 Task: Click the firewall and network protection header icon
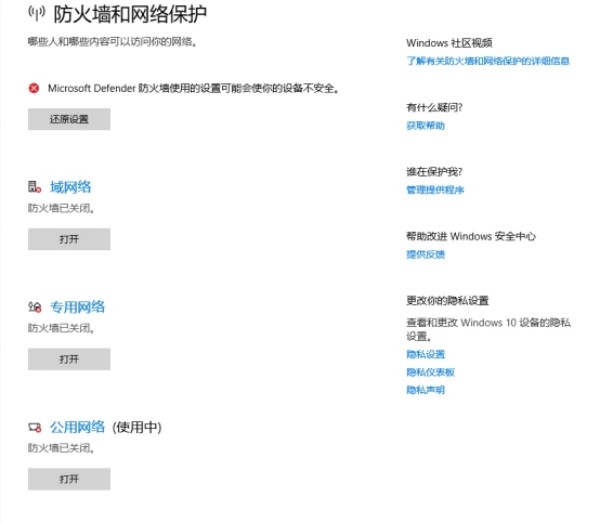(x=37, y=15)
